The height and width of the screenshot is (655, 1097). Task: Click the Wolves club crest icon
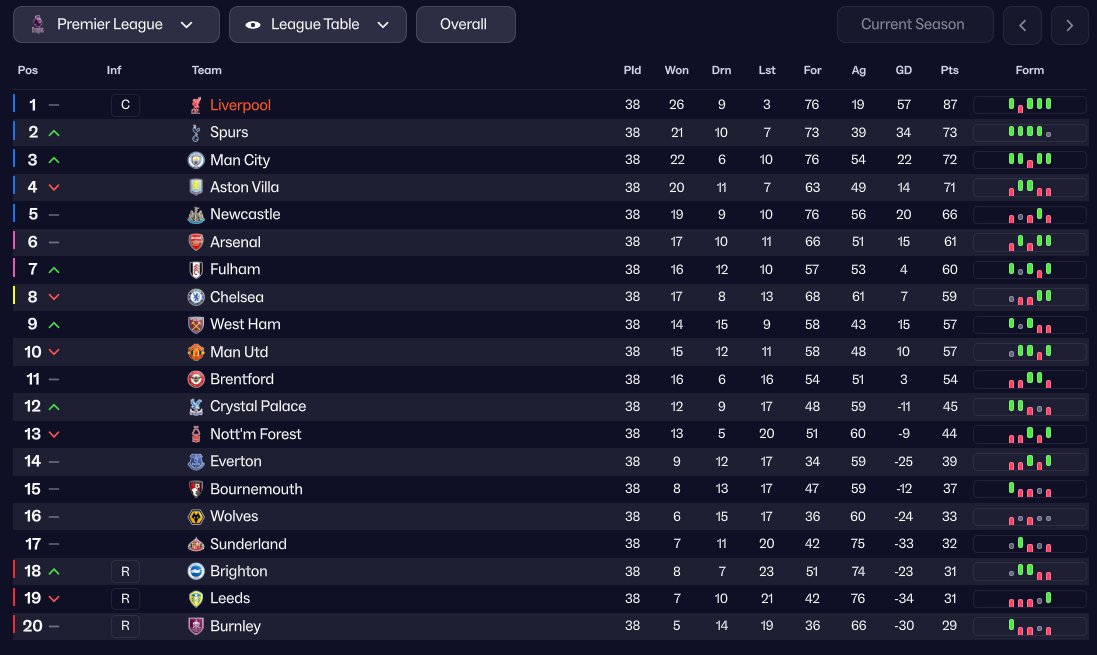[x=196, y=516]
